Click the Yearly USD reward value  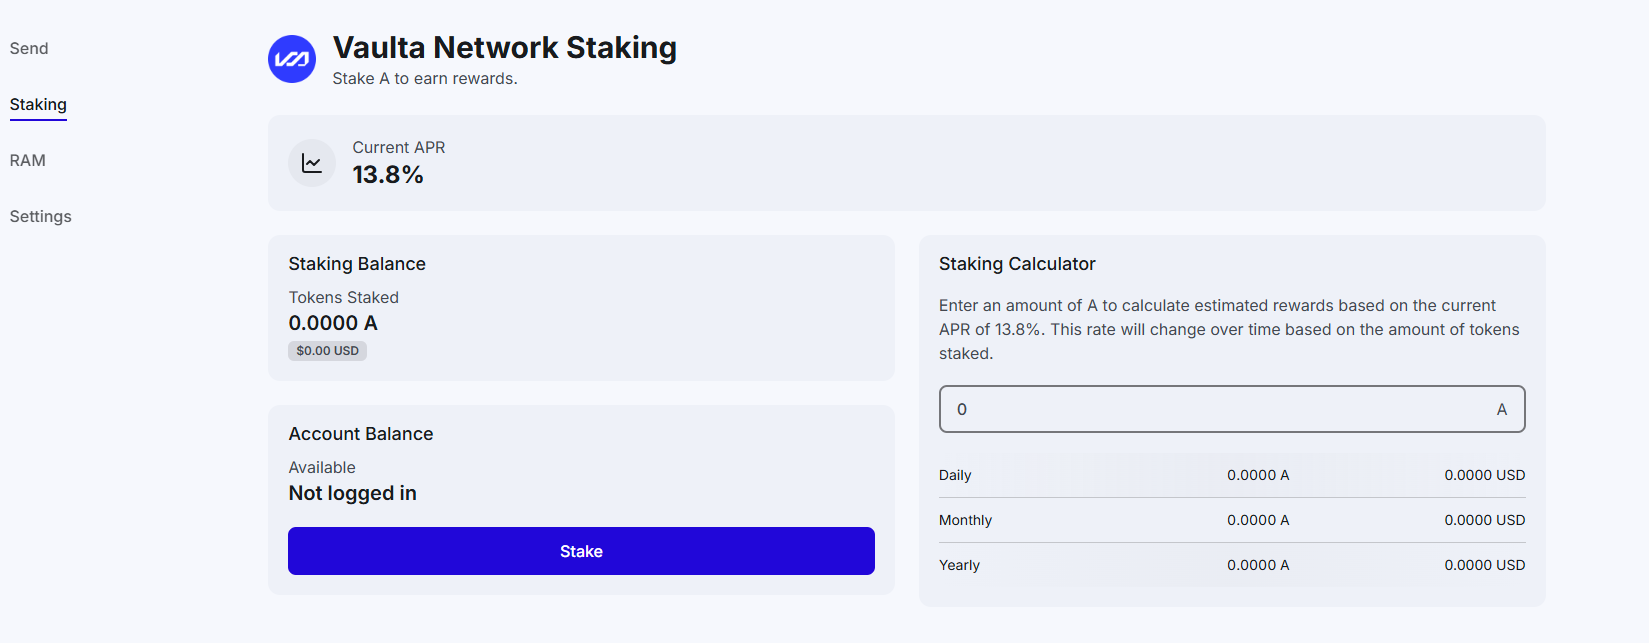(1484, 565)
